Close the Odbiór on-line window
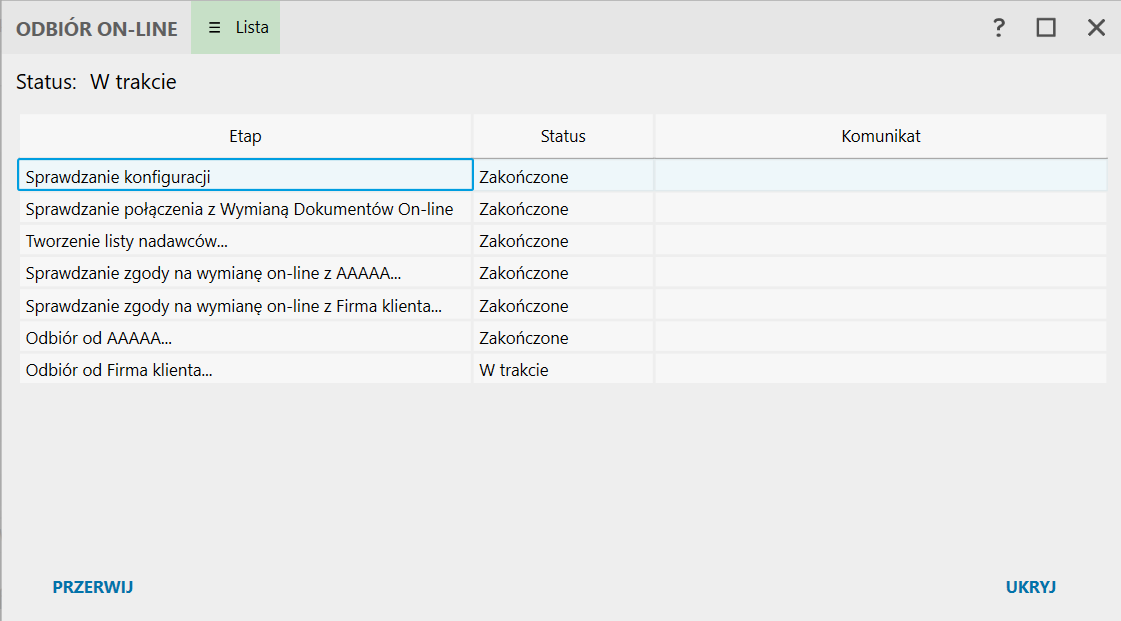Image resolution: width=1121 pixels, height=621 pixels. point(1096,28)
